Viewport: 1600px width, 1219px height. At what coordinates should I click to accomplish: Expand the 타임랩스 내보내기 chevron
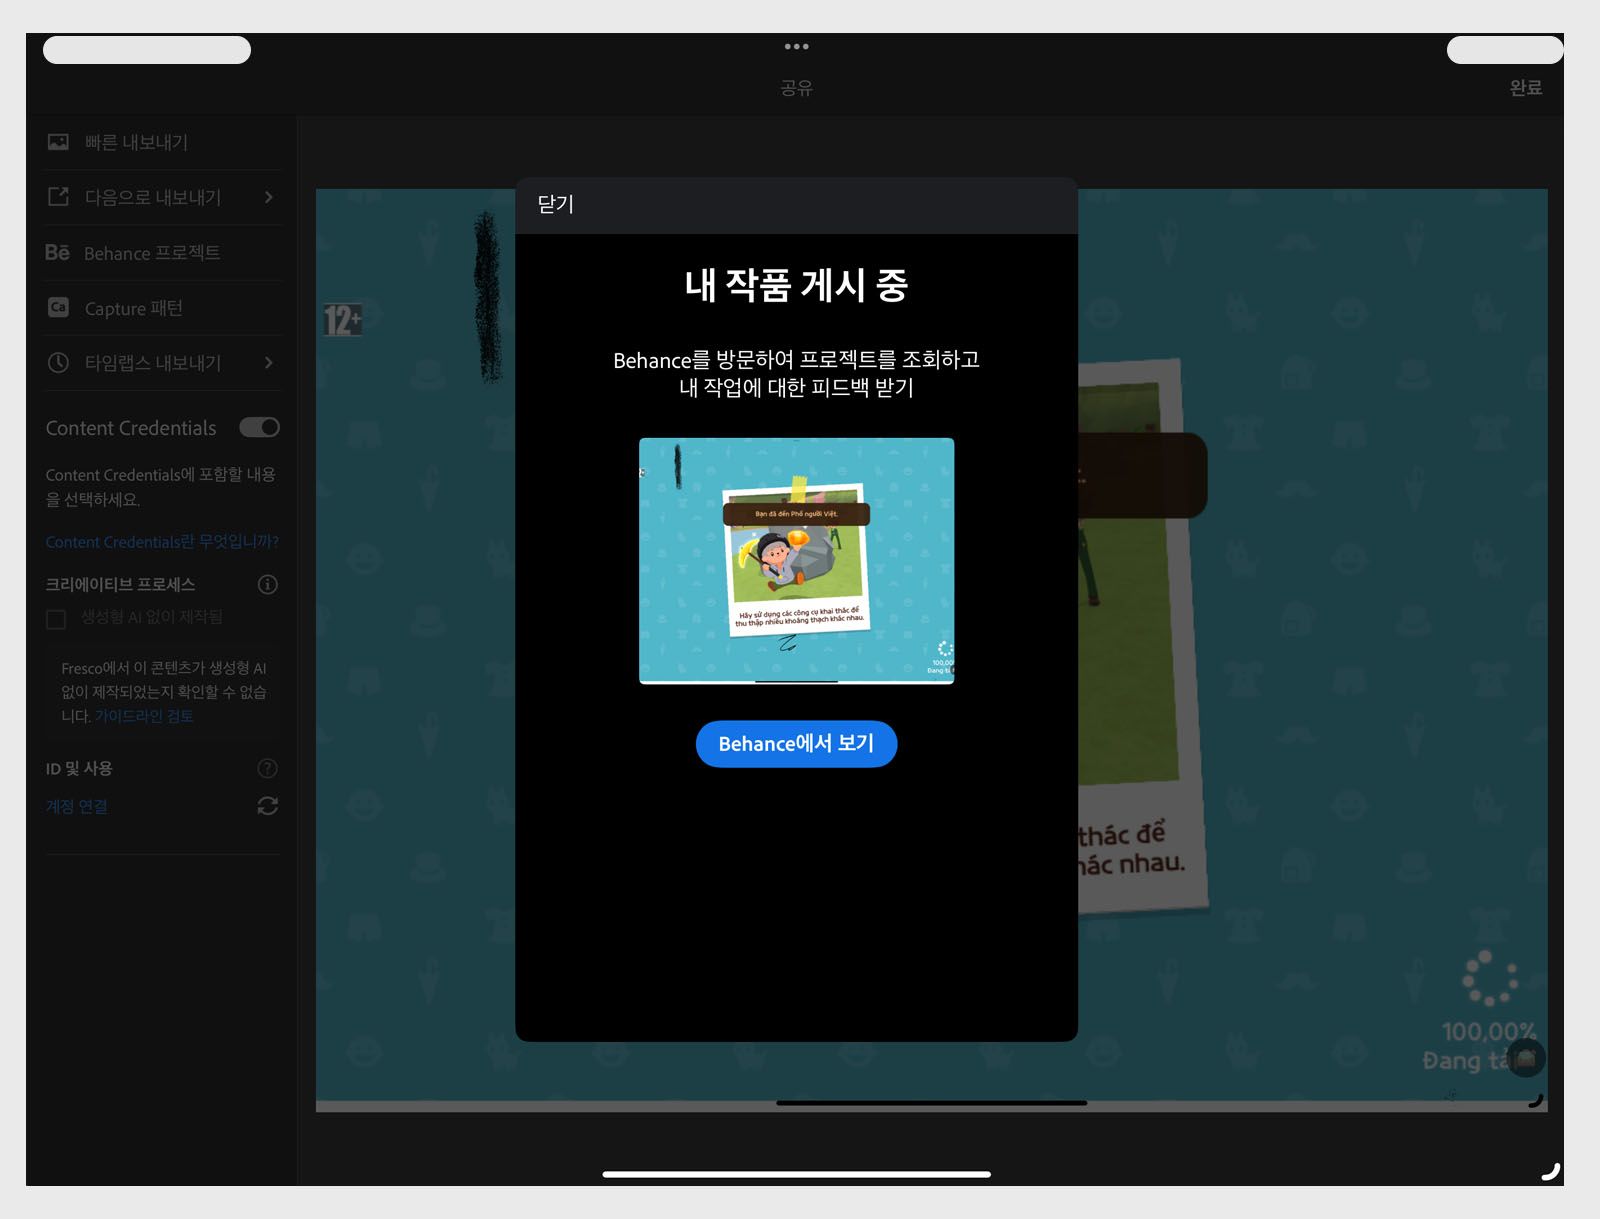pos(268,362)
